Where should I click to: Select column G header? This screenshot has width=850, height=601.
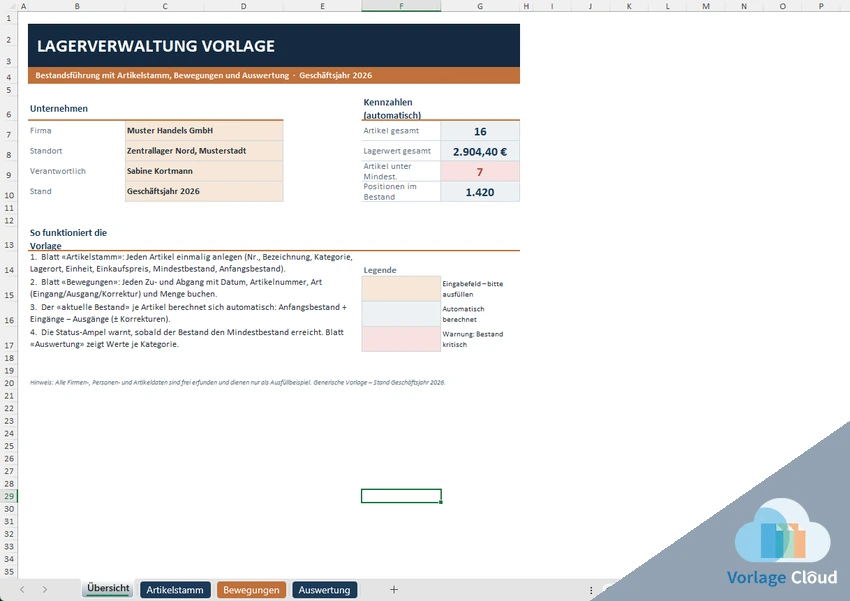[x=480, y=6]
